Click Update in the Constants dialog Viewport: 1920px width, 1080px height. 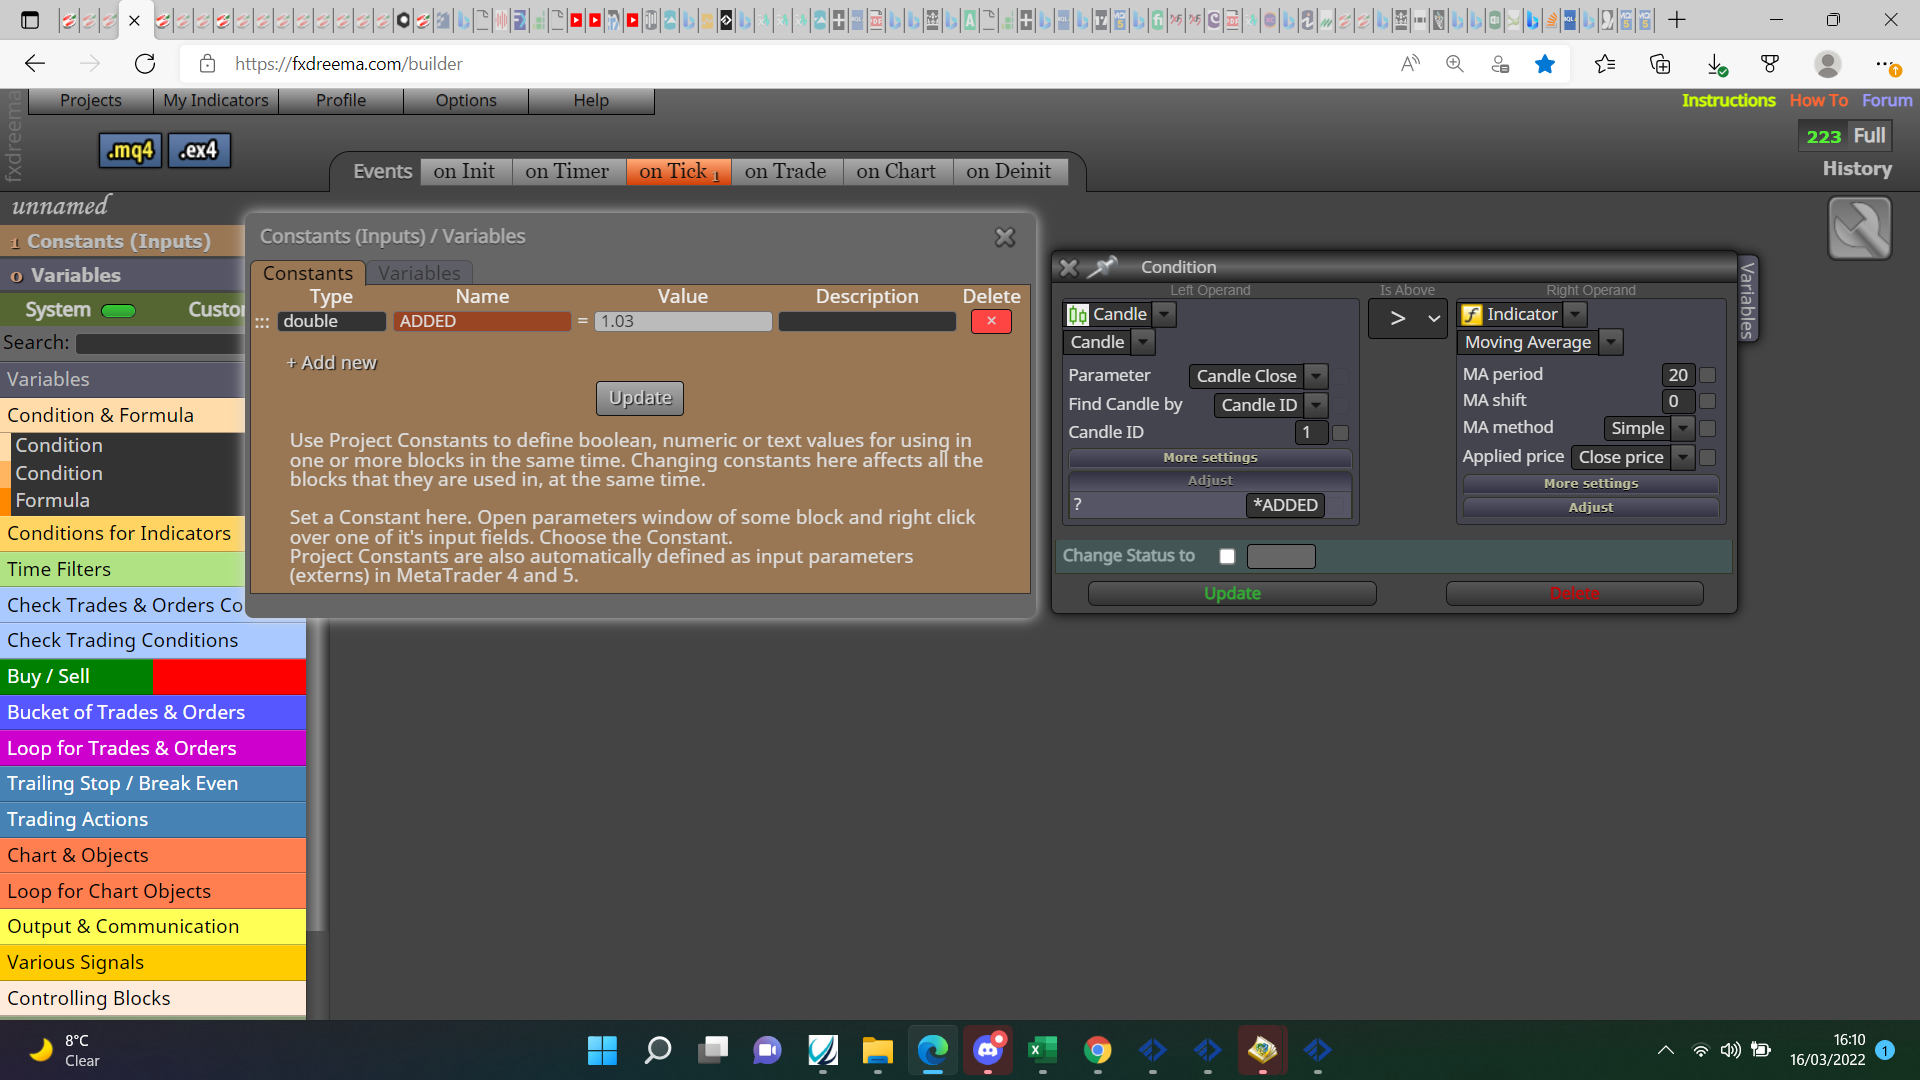coord(640,398)
